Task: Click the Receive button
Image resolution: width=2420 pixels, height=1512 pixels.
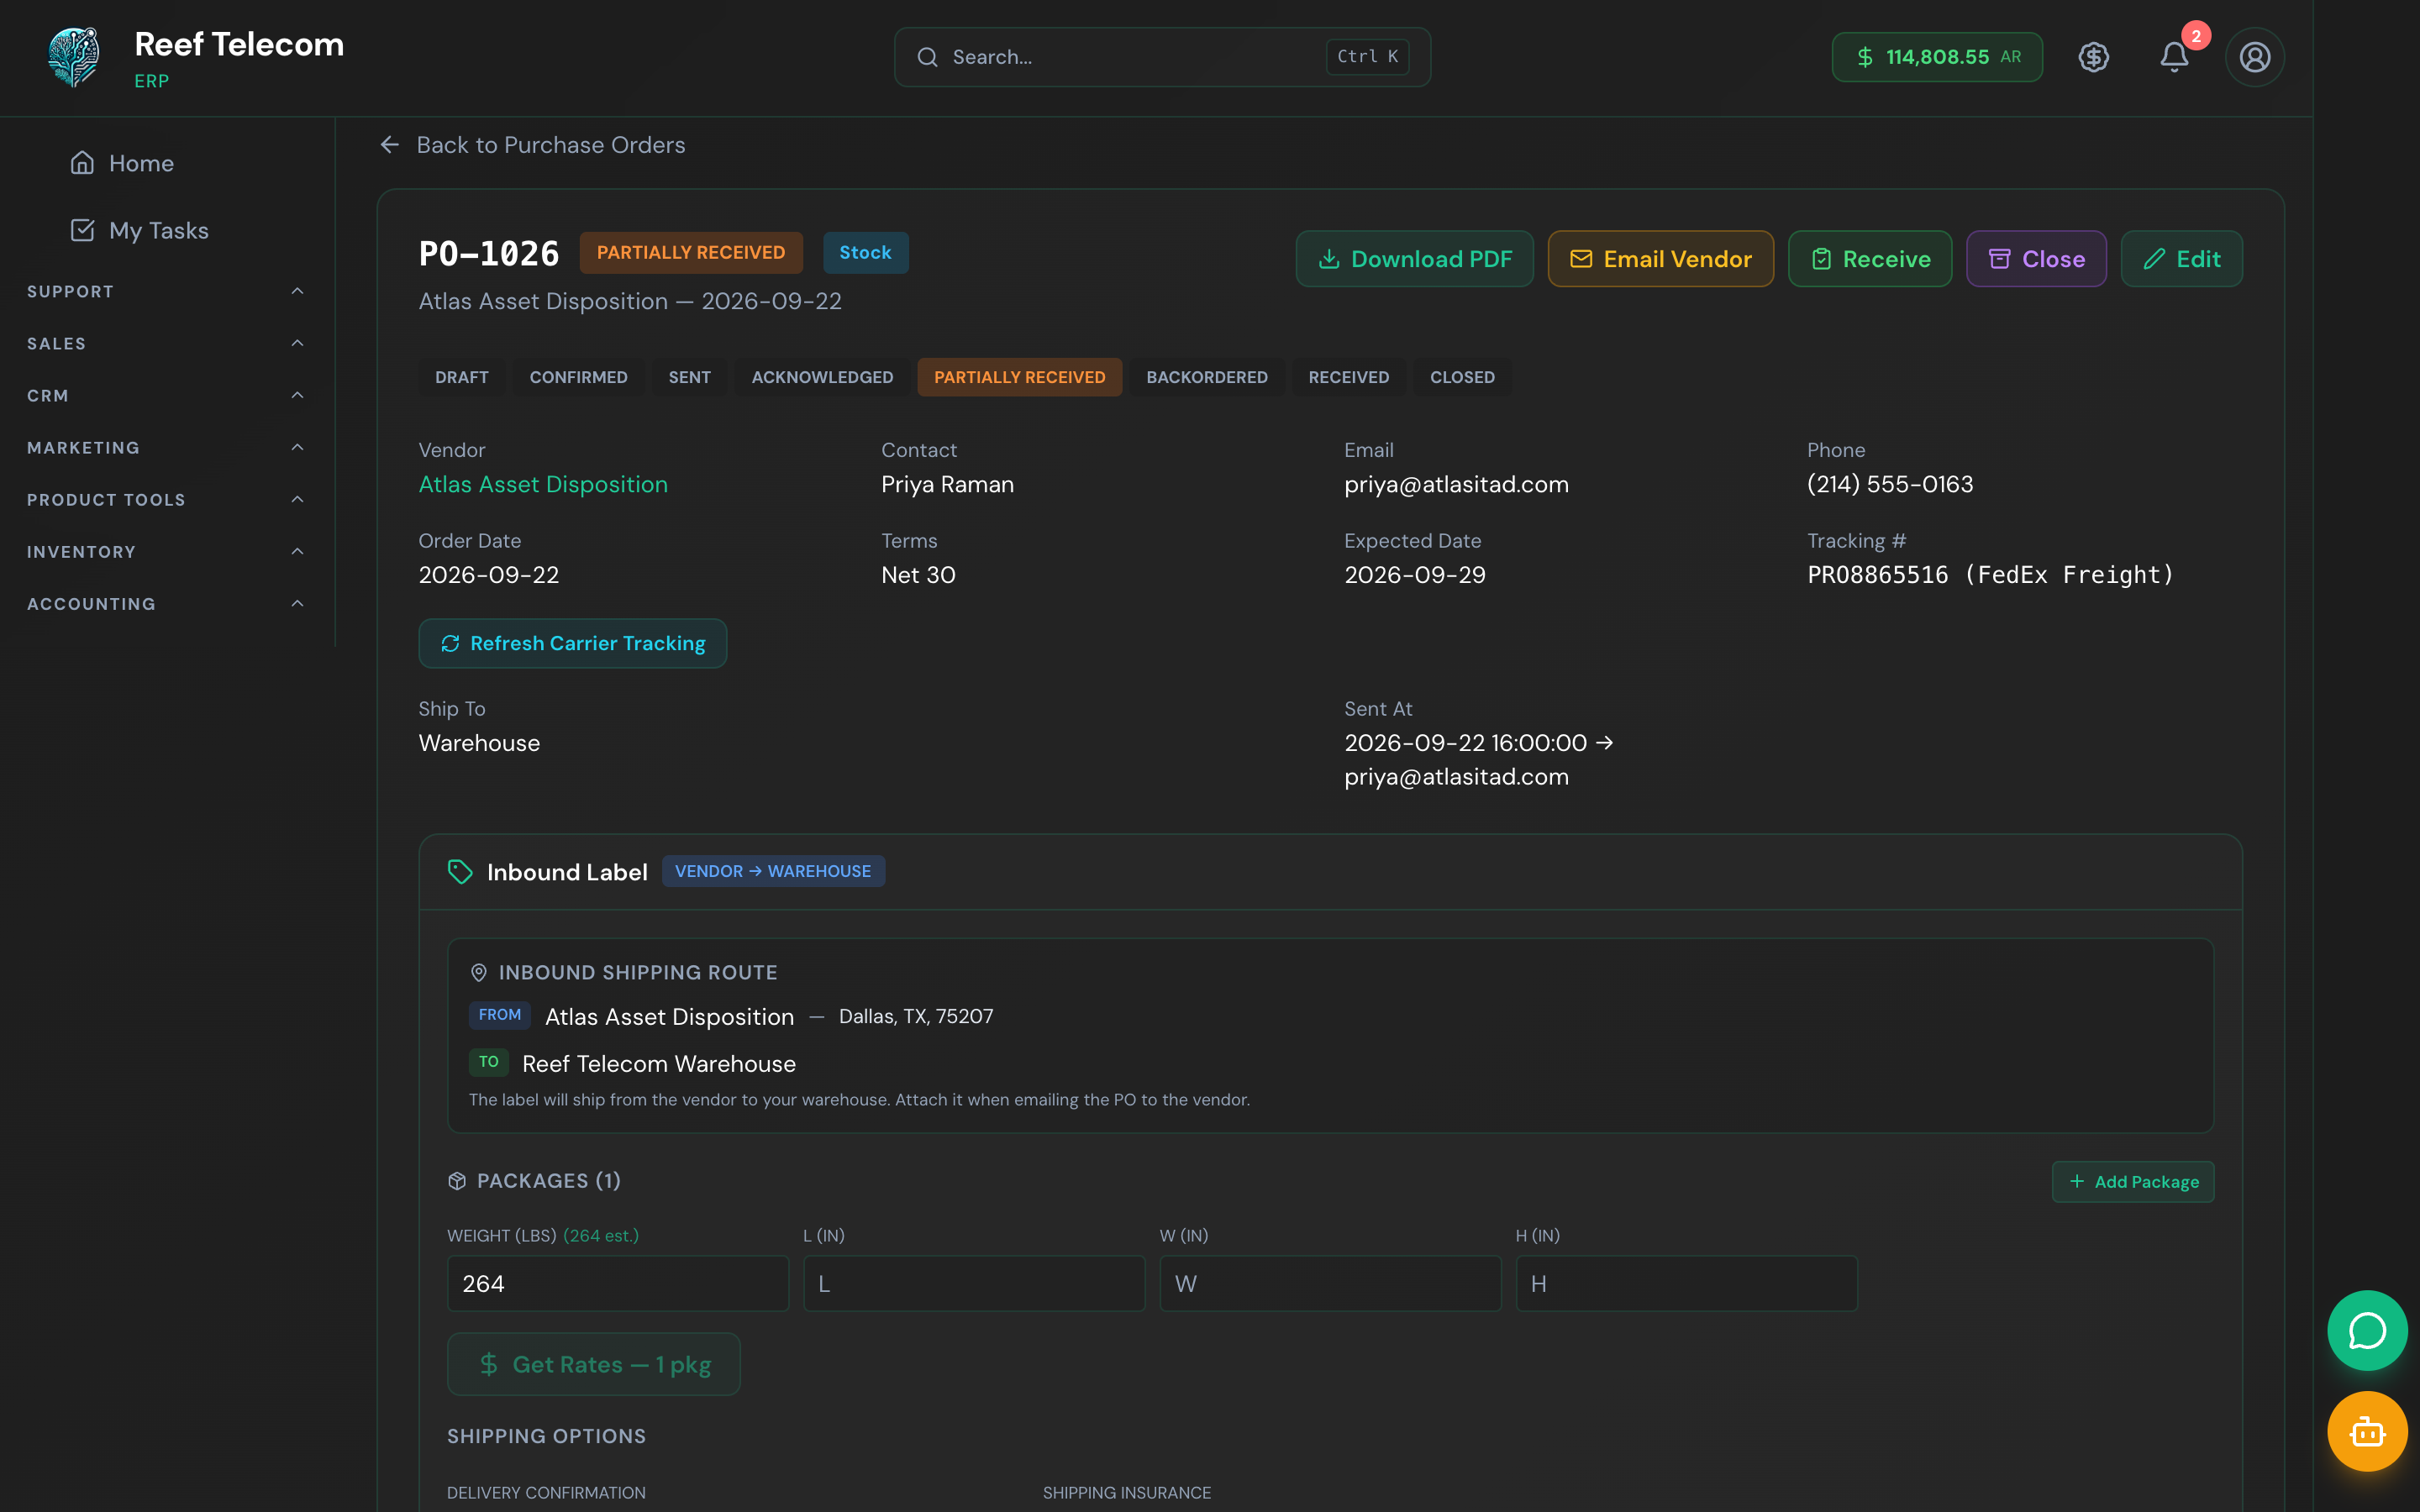Action: (x=1870, y=259)
